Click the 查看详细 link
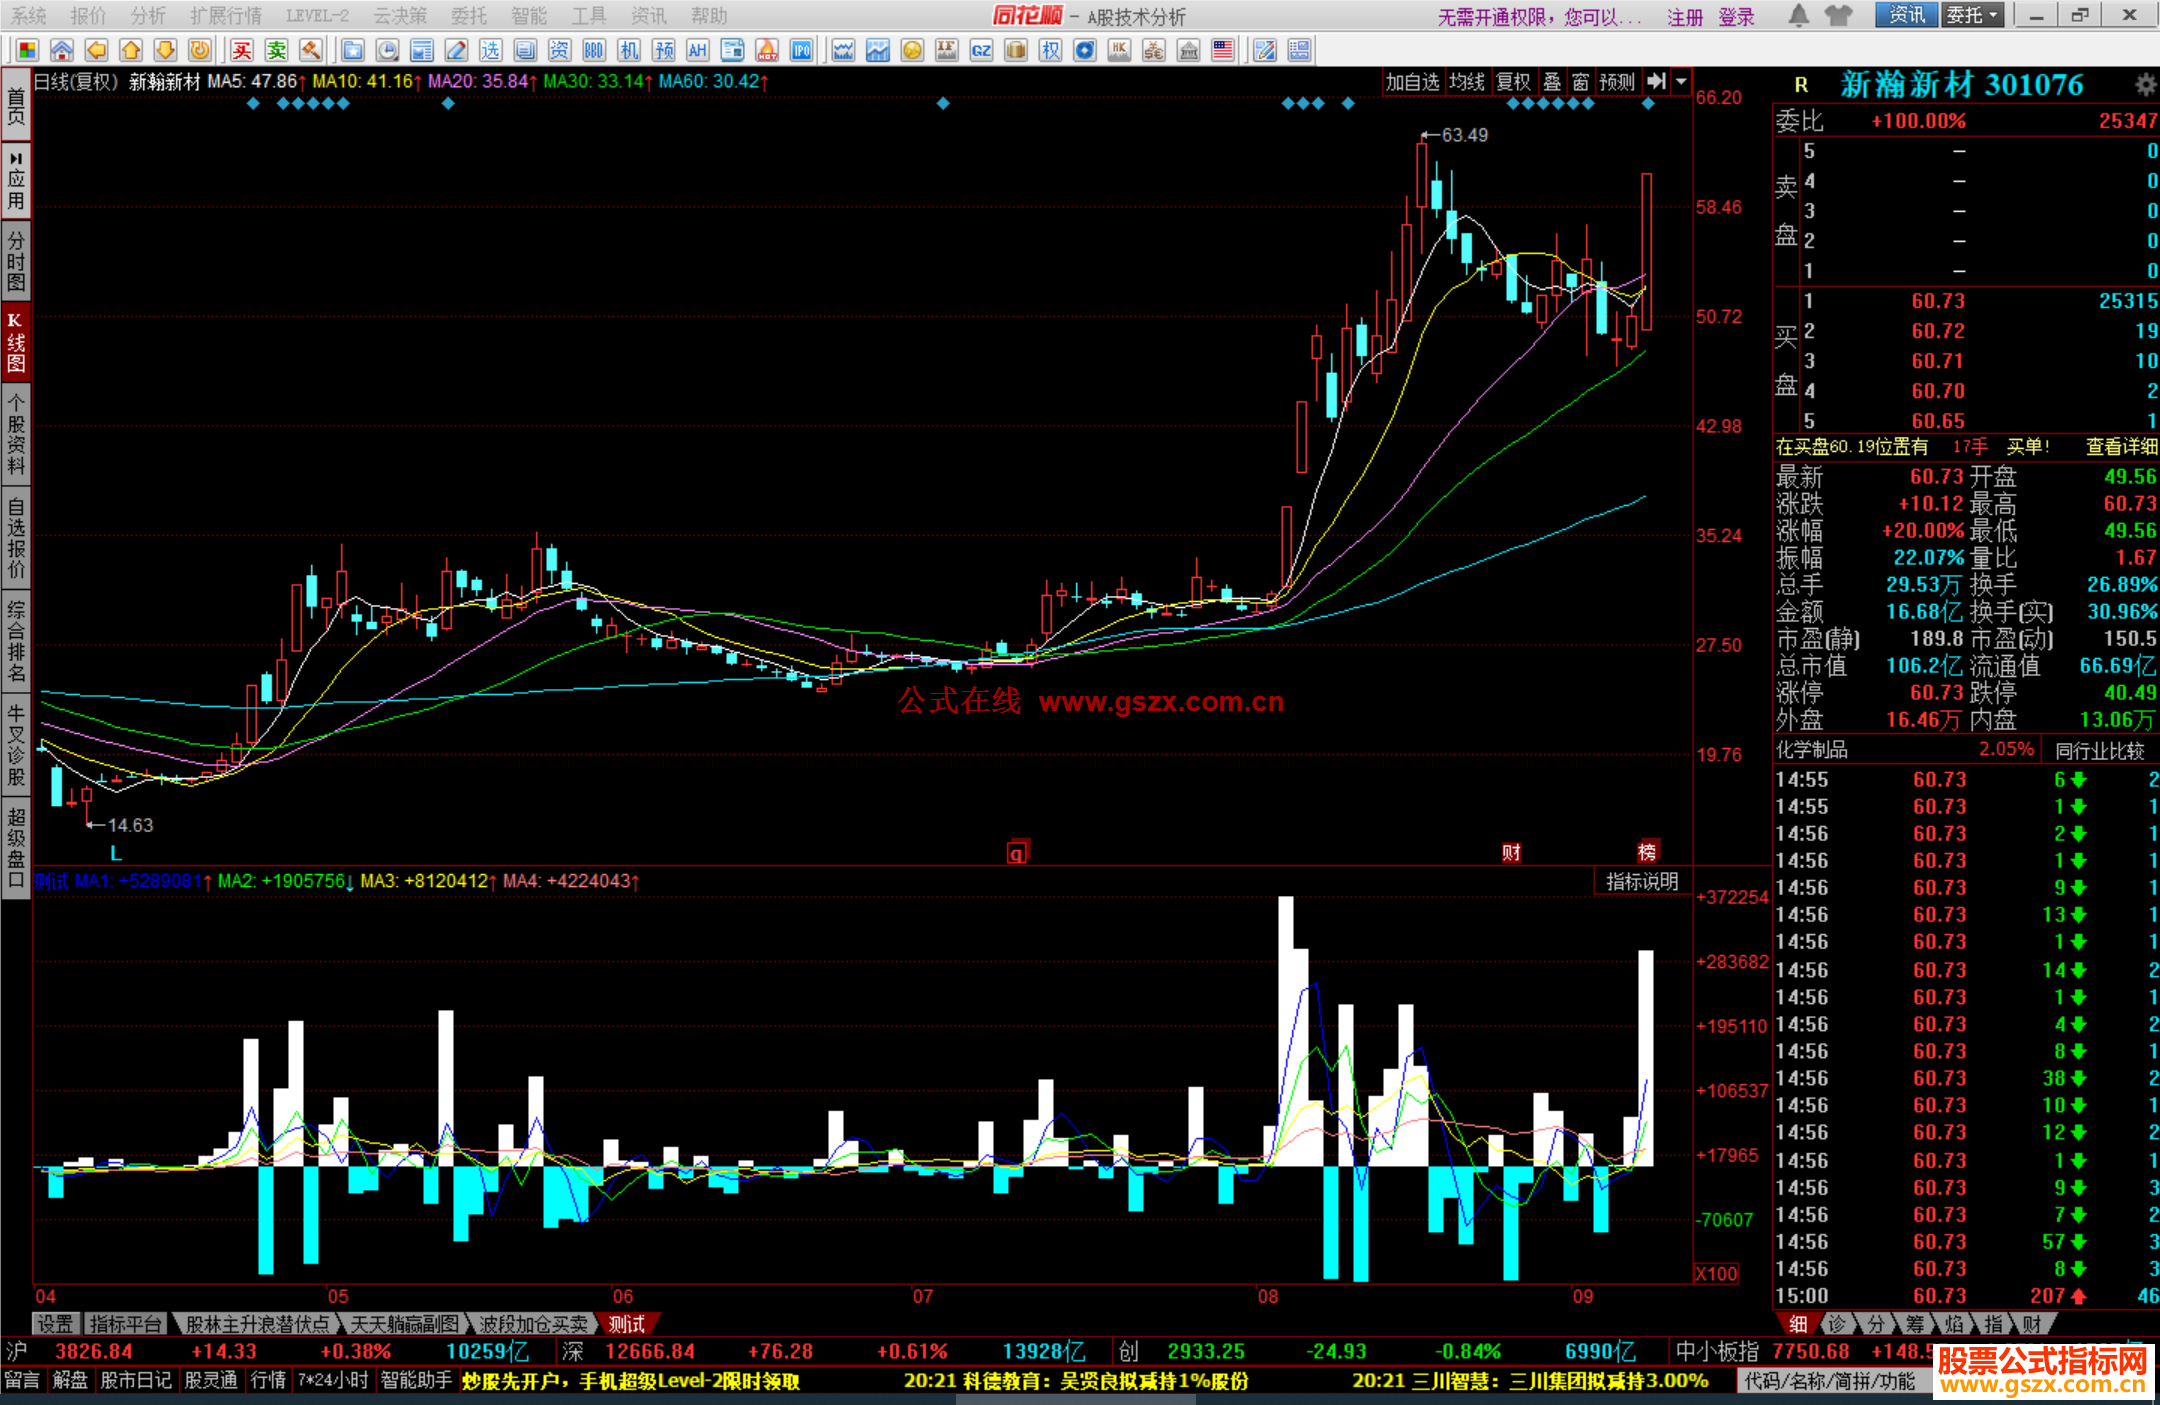The image size is (2160, 1405). (2121, 447)
